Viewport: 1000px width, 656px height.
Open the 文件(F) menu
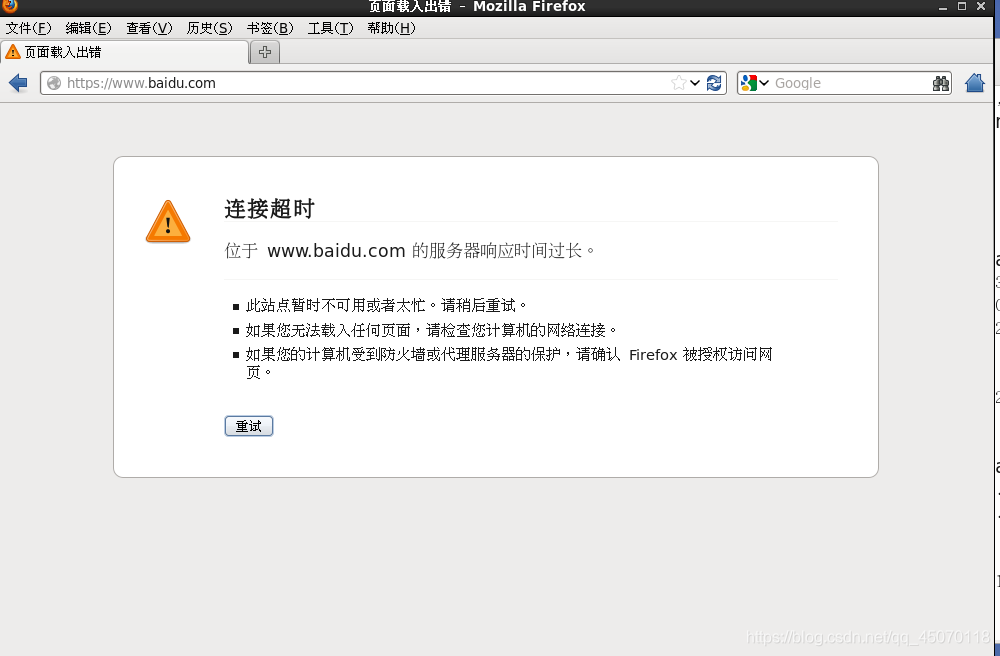[28, 28]
